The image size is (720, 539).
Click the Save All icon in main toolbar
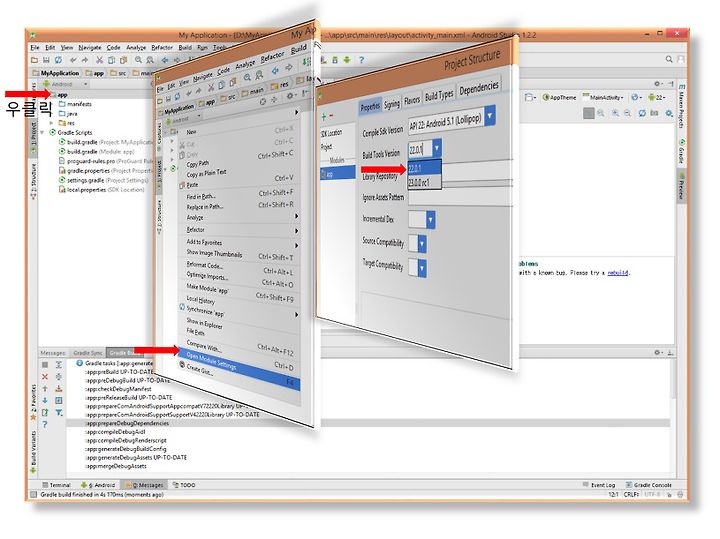[x=46, y=60]
